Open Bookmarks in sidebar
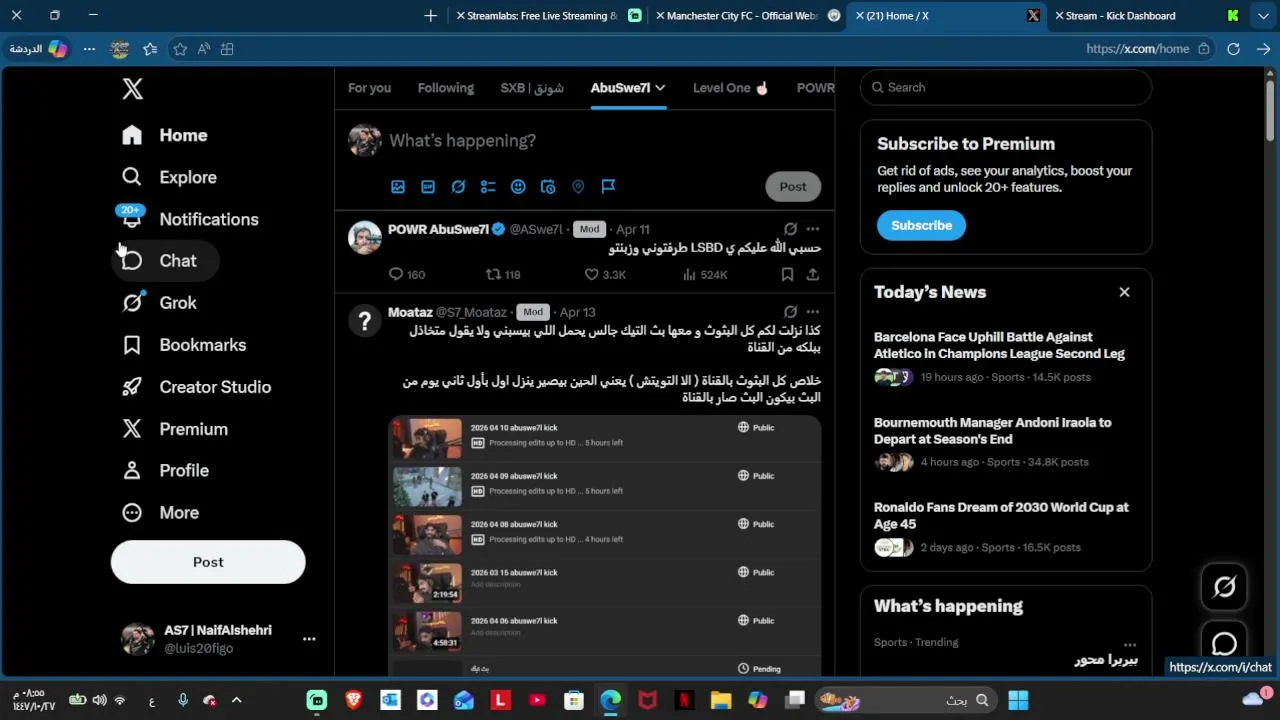1280x720 pixels. point(183,345)
